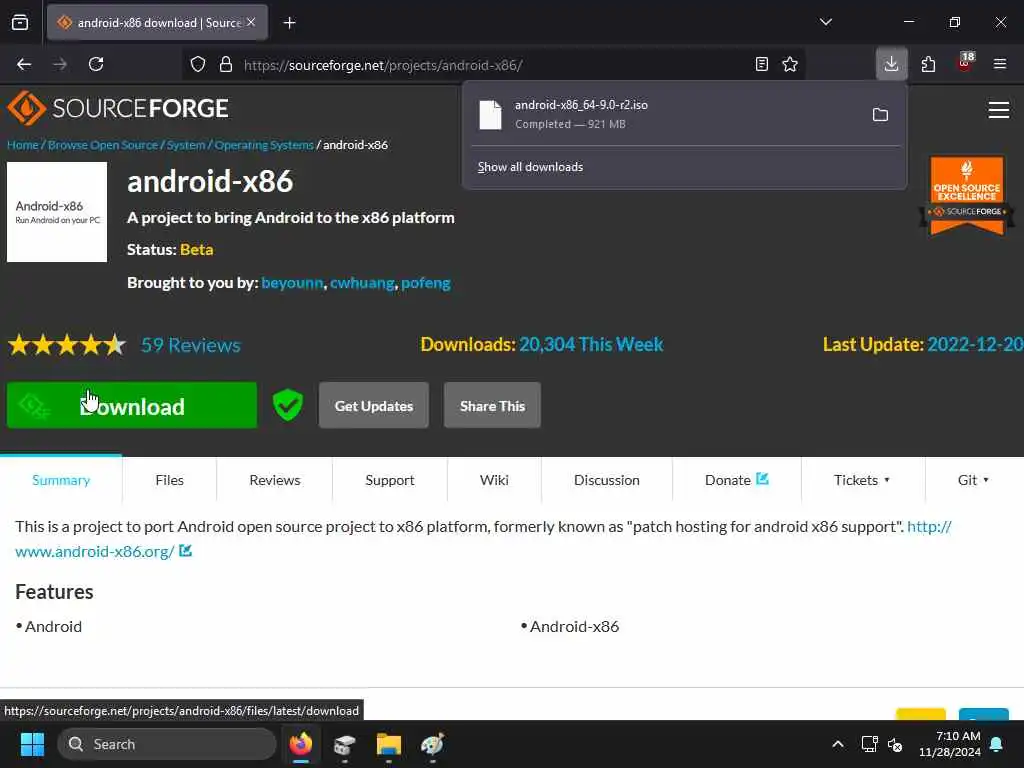1024x768 pixels.
Task: Reload the current page
Action: [96, 64]
